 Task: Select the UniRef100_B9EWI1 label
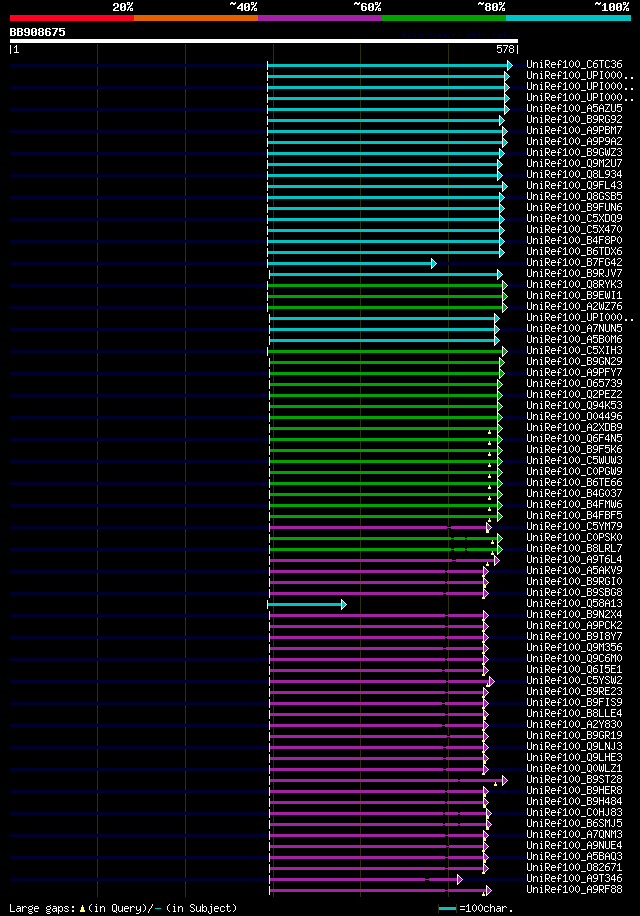pos(574,296)
